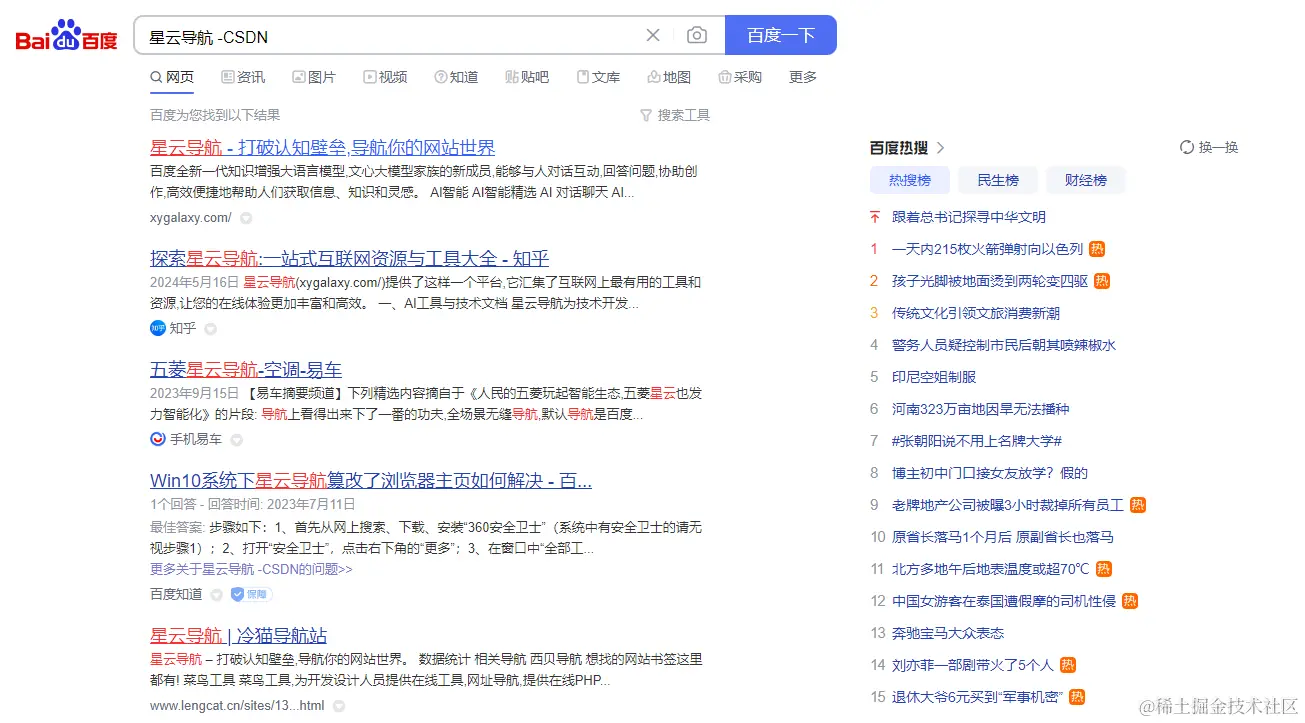Viewport: 1305px width, 723px height.
Task: Open 北方多地午后地表温度或超70℃ topic
Action: [x=990, y=569]
